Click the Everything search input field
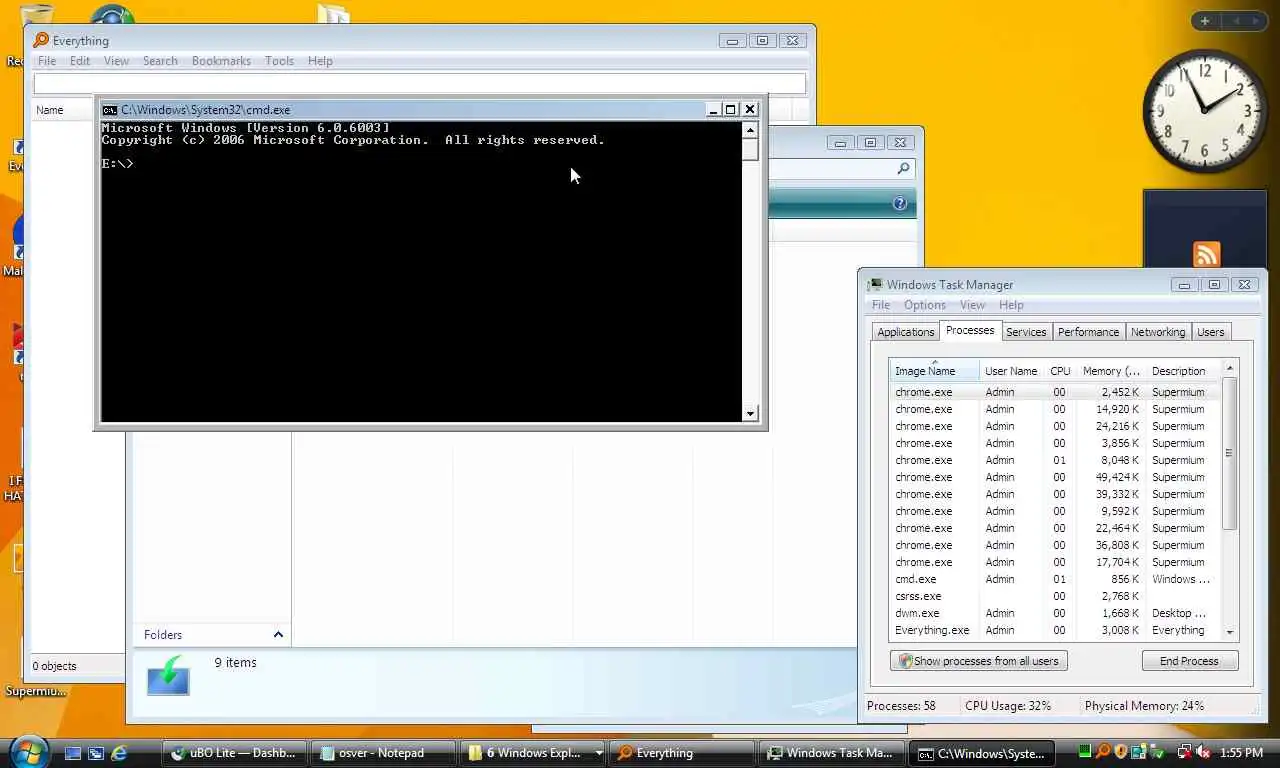Viewport: 1280px width, 768px height. point(420,84)
